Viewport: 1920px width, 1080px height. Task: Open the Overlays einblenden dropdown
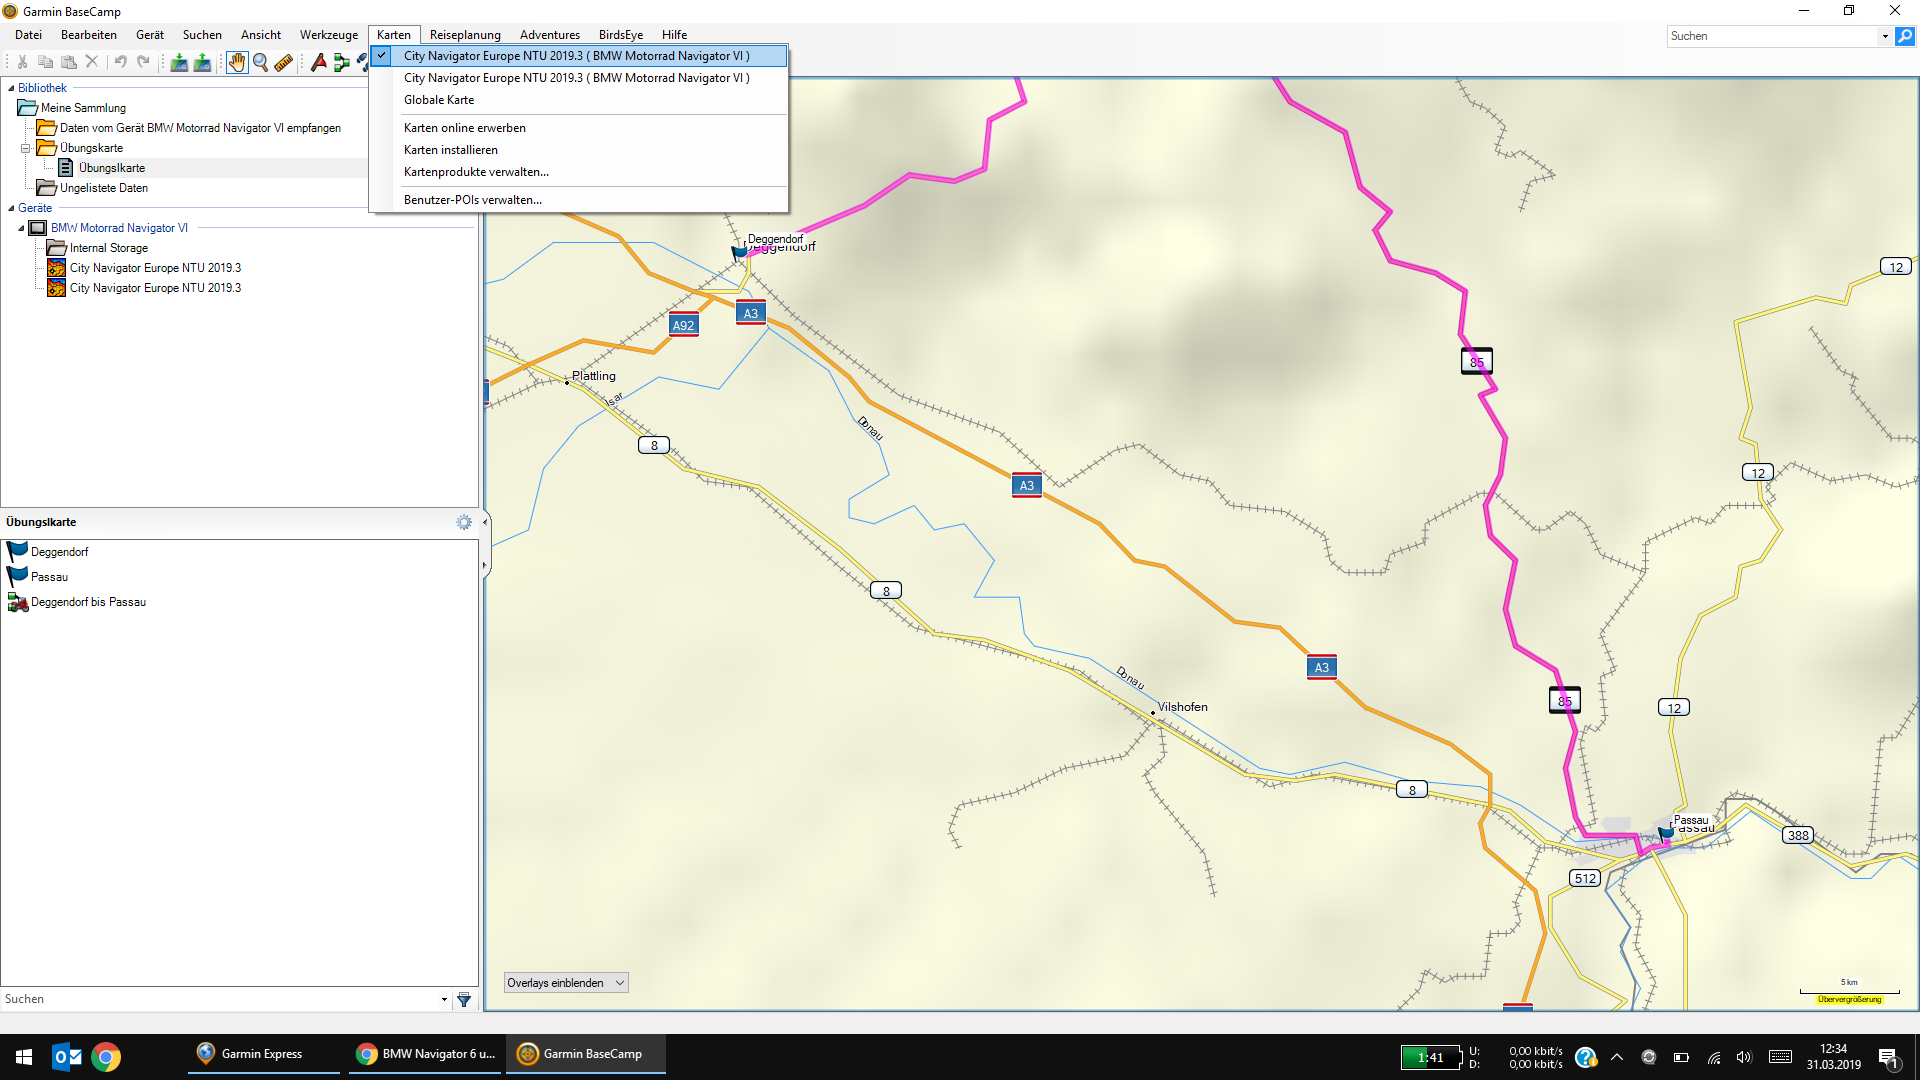566,983
